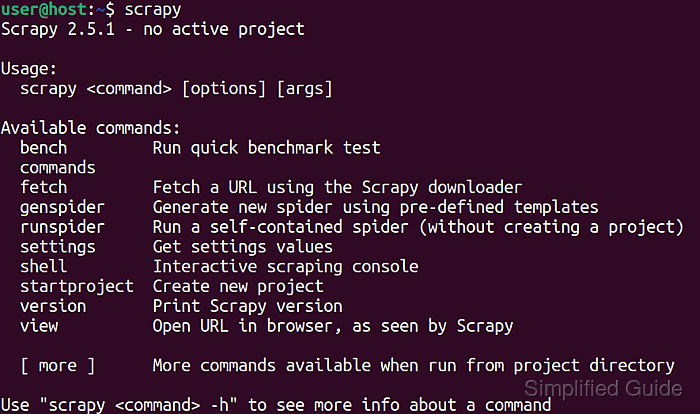
Task: Click the 'scrapy <command> [options] [args]' usage text
Action: tap(176, 89)
